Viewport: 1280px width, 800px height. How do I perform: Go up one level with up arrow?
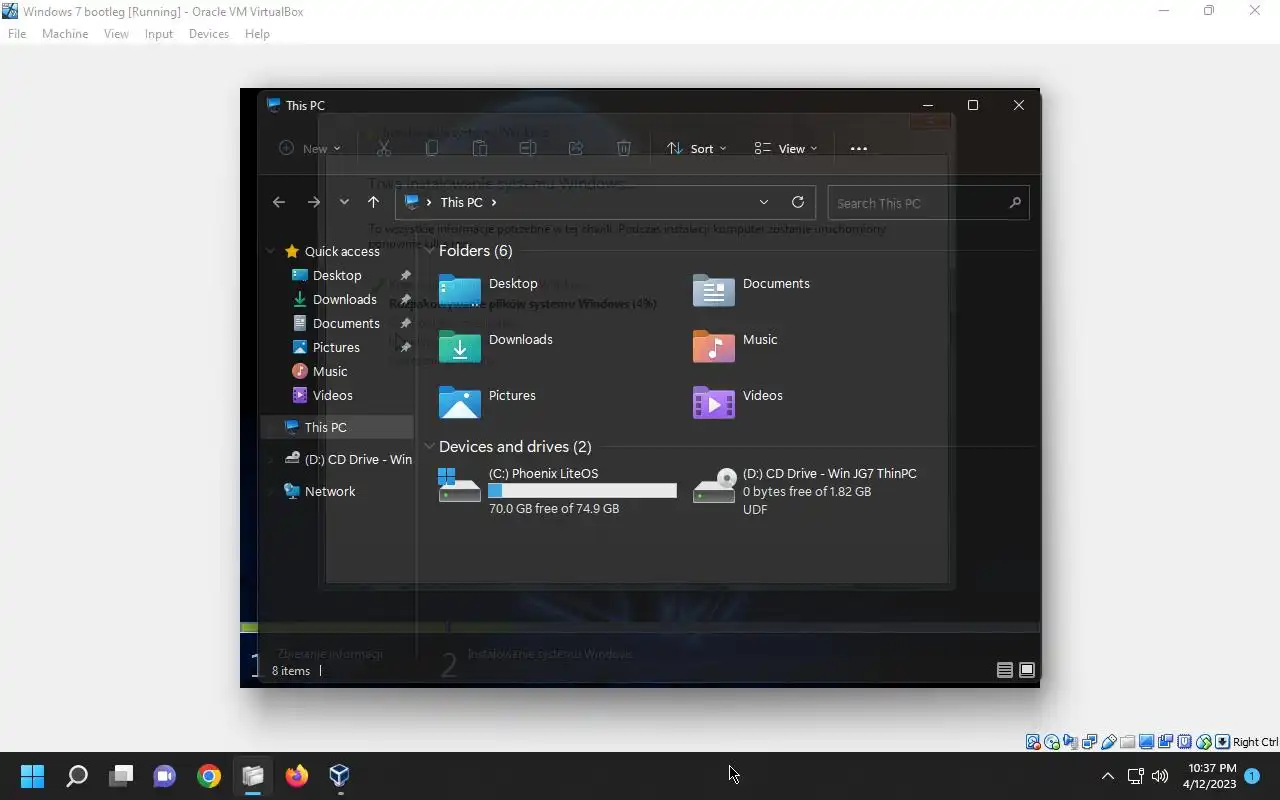coord(373,202)
